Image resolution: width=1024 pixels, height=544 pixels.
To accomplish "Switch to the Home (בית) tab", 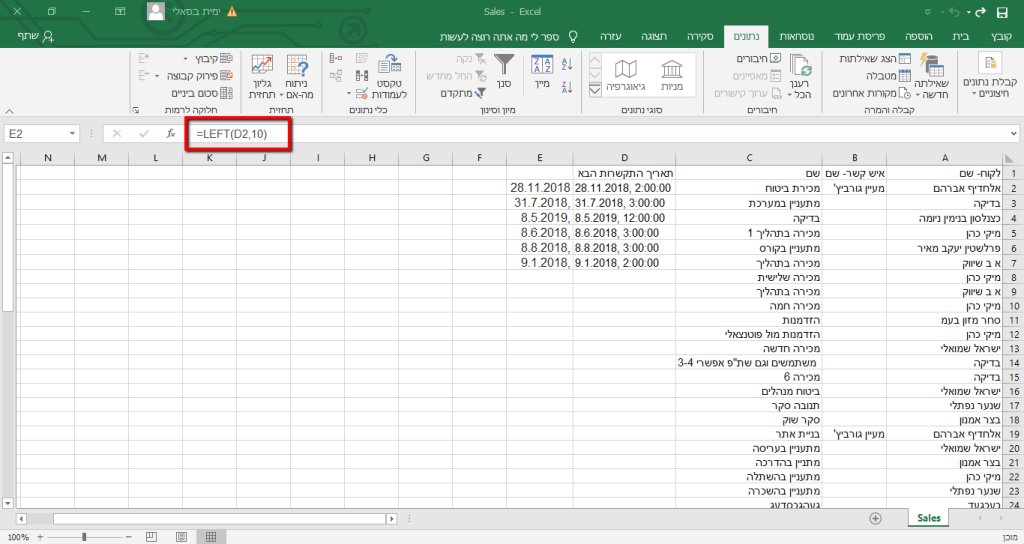I will (x=961, y=37).
